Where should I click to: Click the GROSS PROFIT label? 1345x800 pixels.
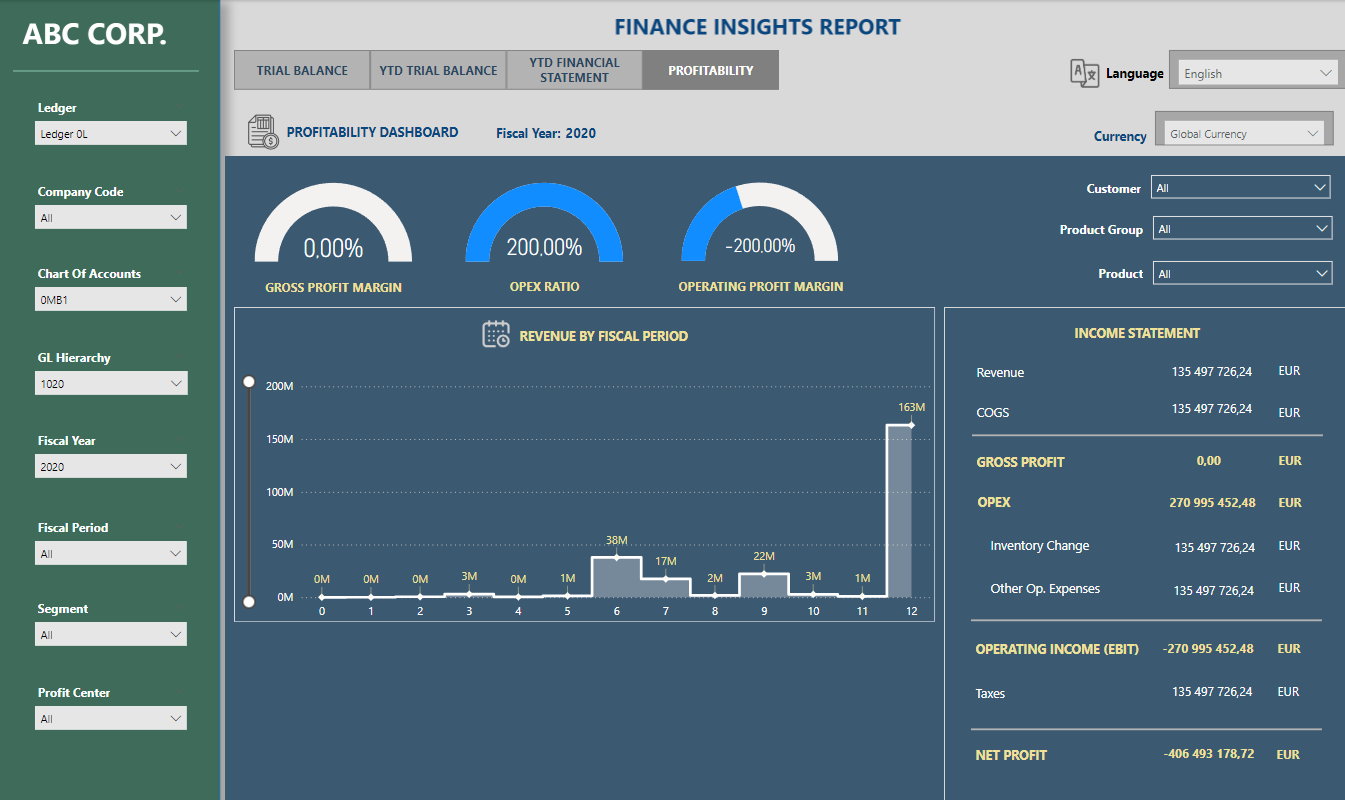[1020, 462]
